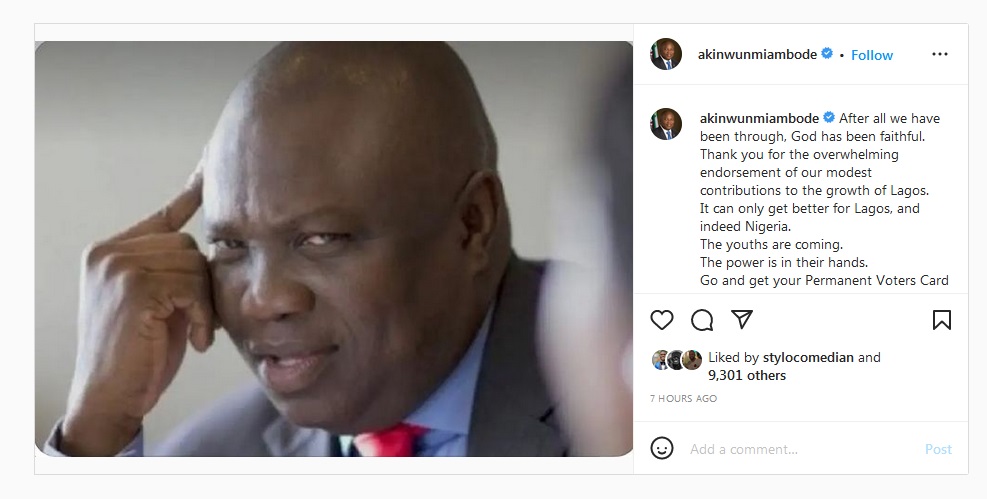Open akinwunmiambode username in caption

(x=759, y=118)
